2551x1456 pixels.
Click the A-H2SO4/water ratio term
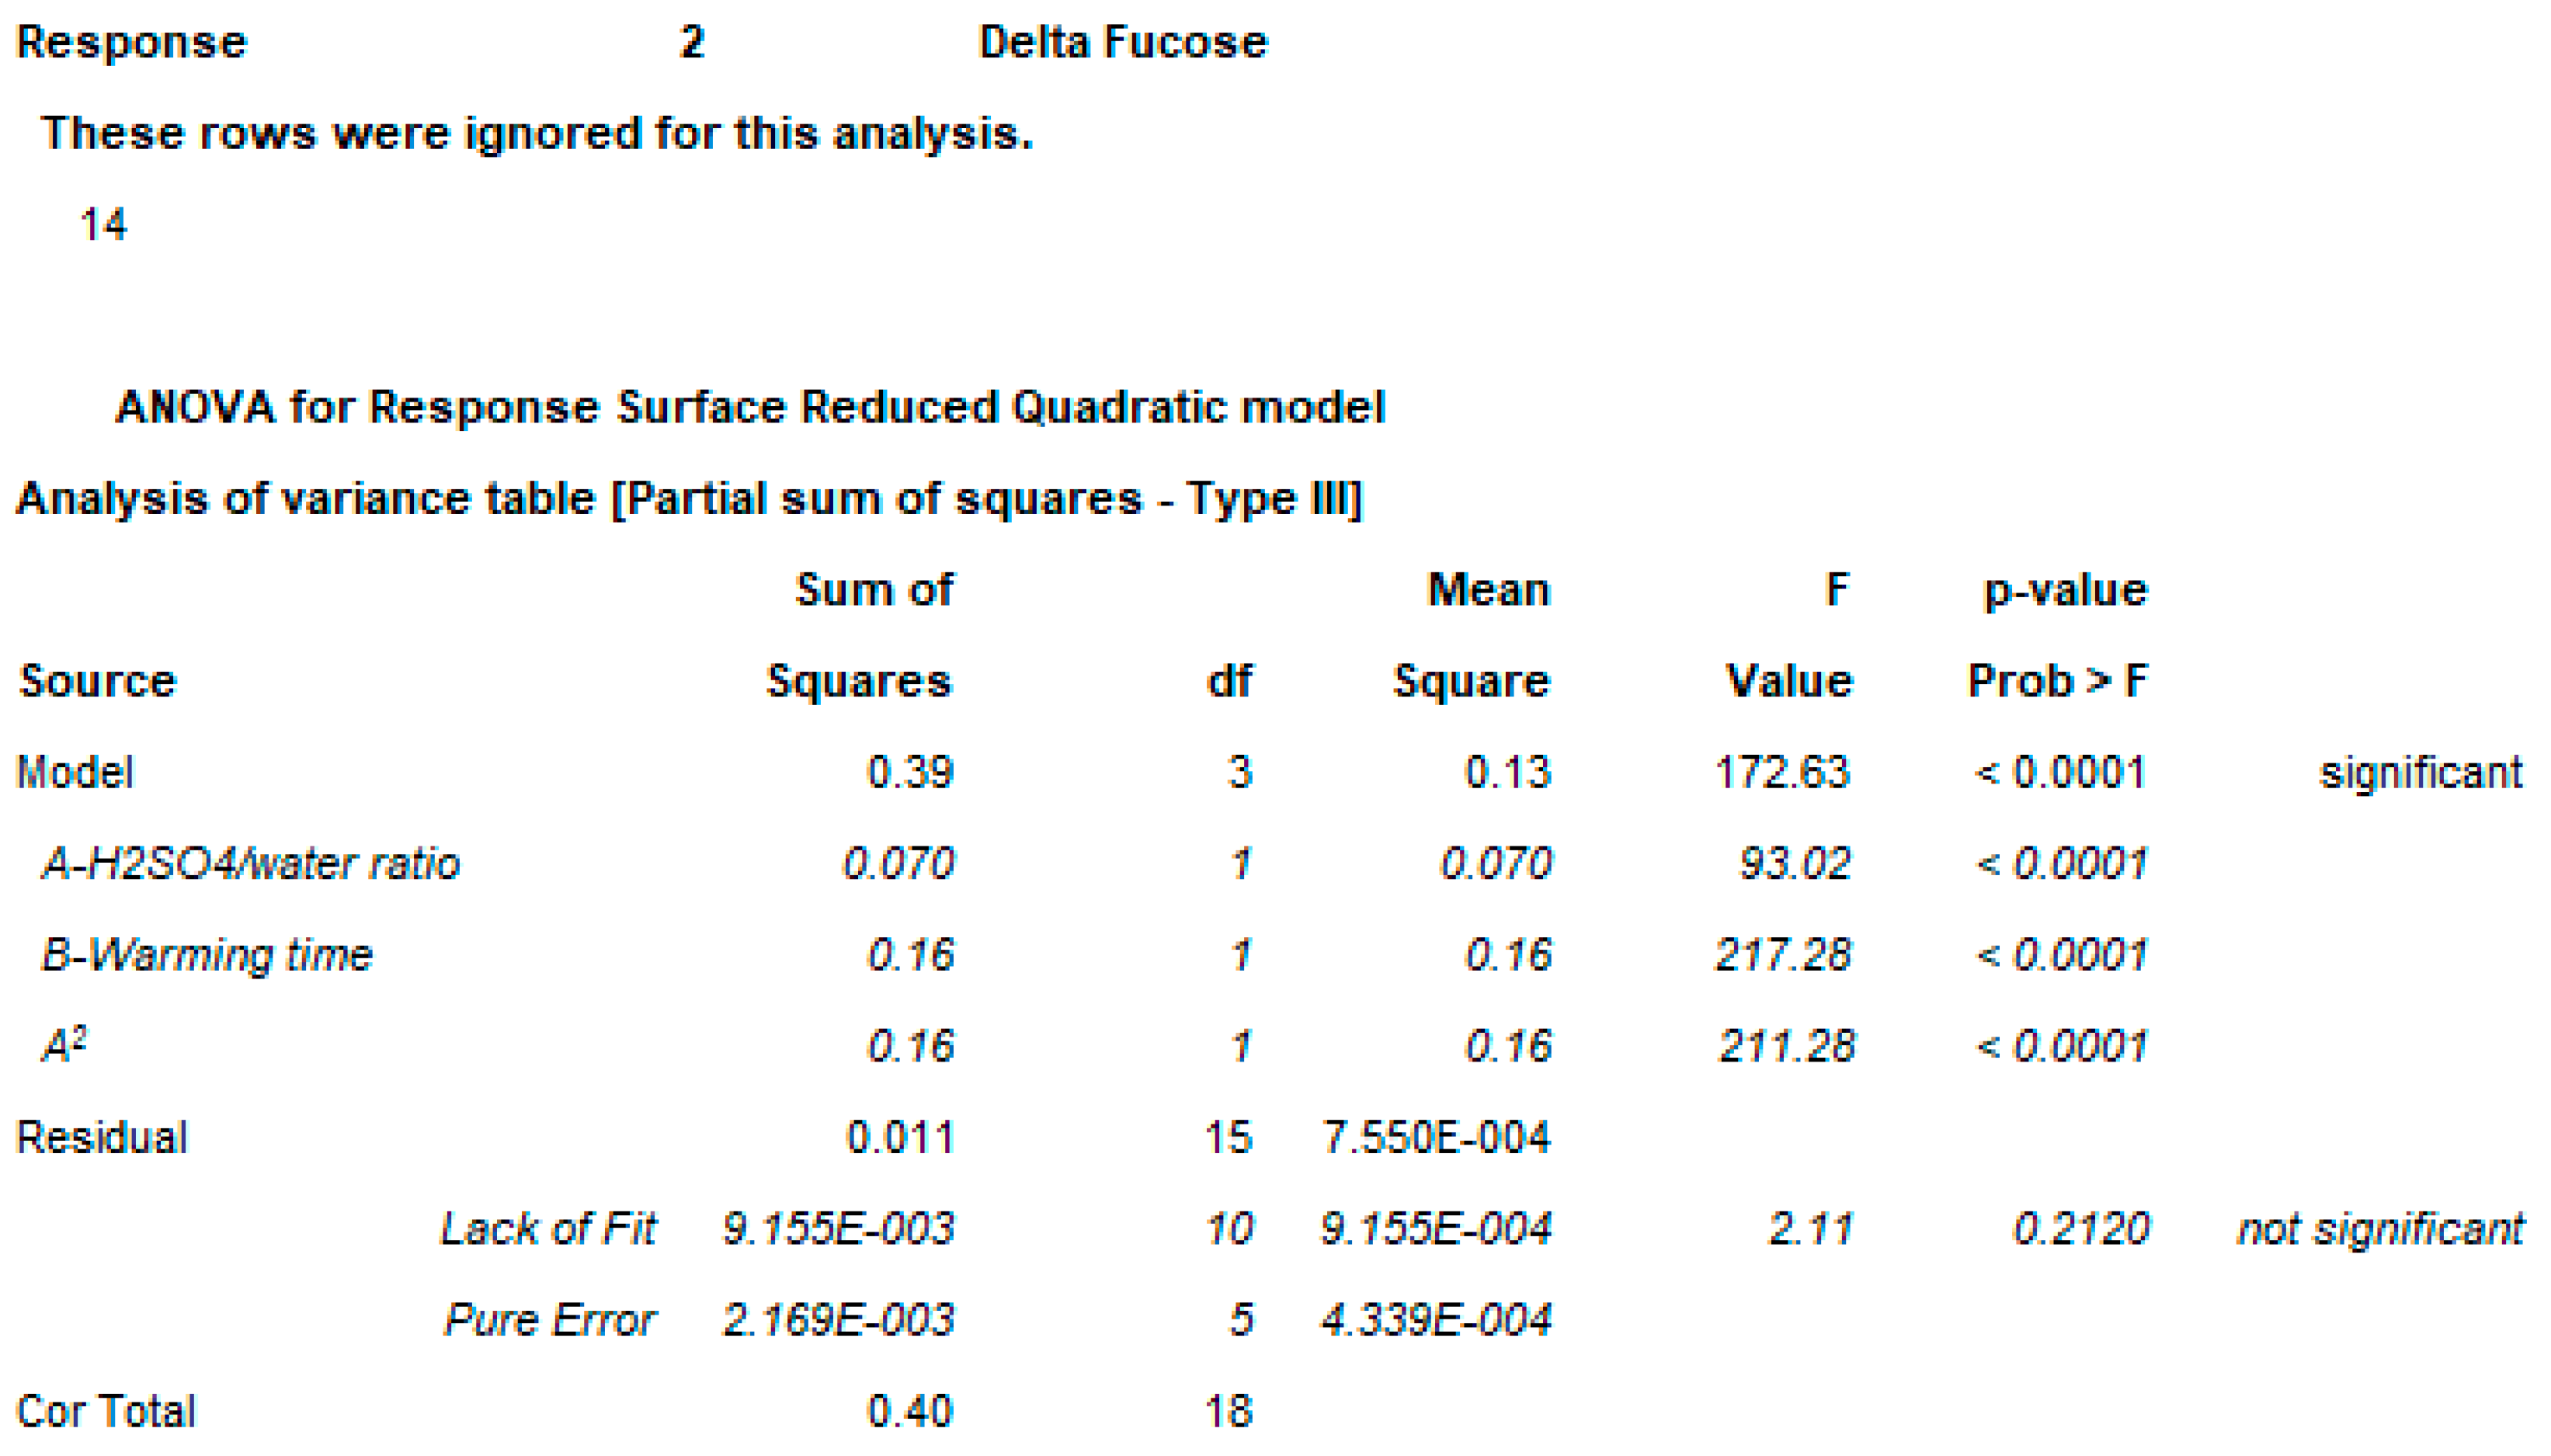[x=251, y=863]
